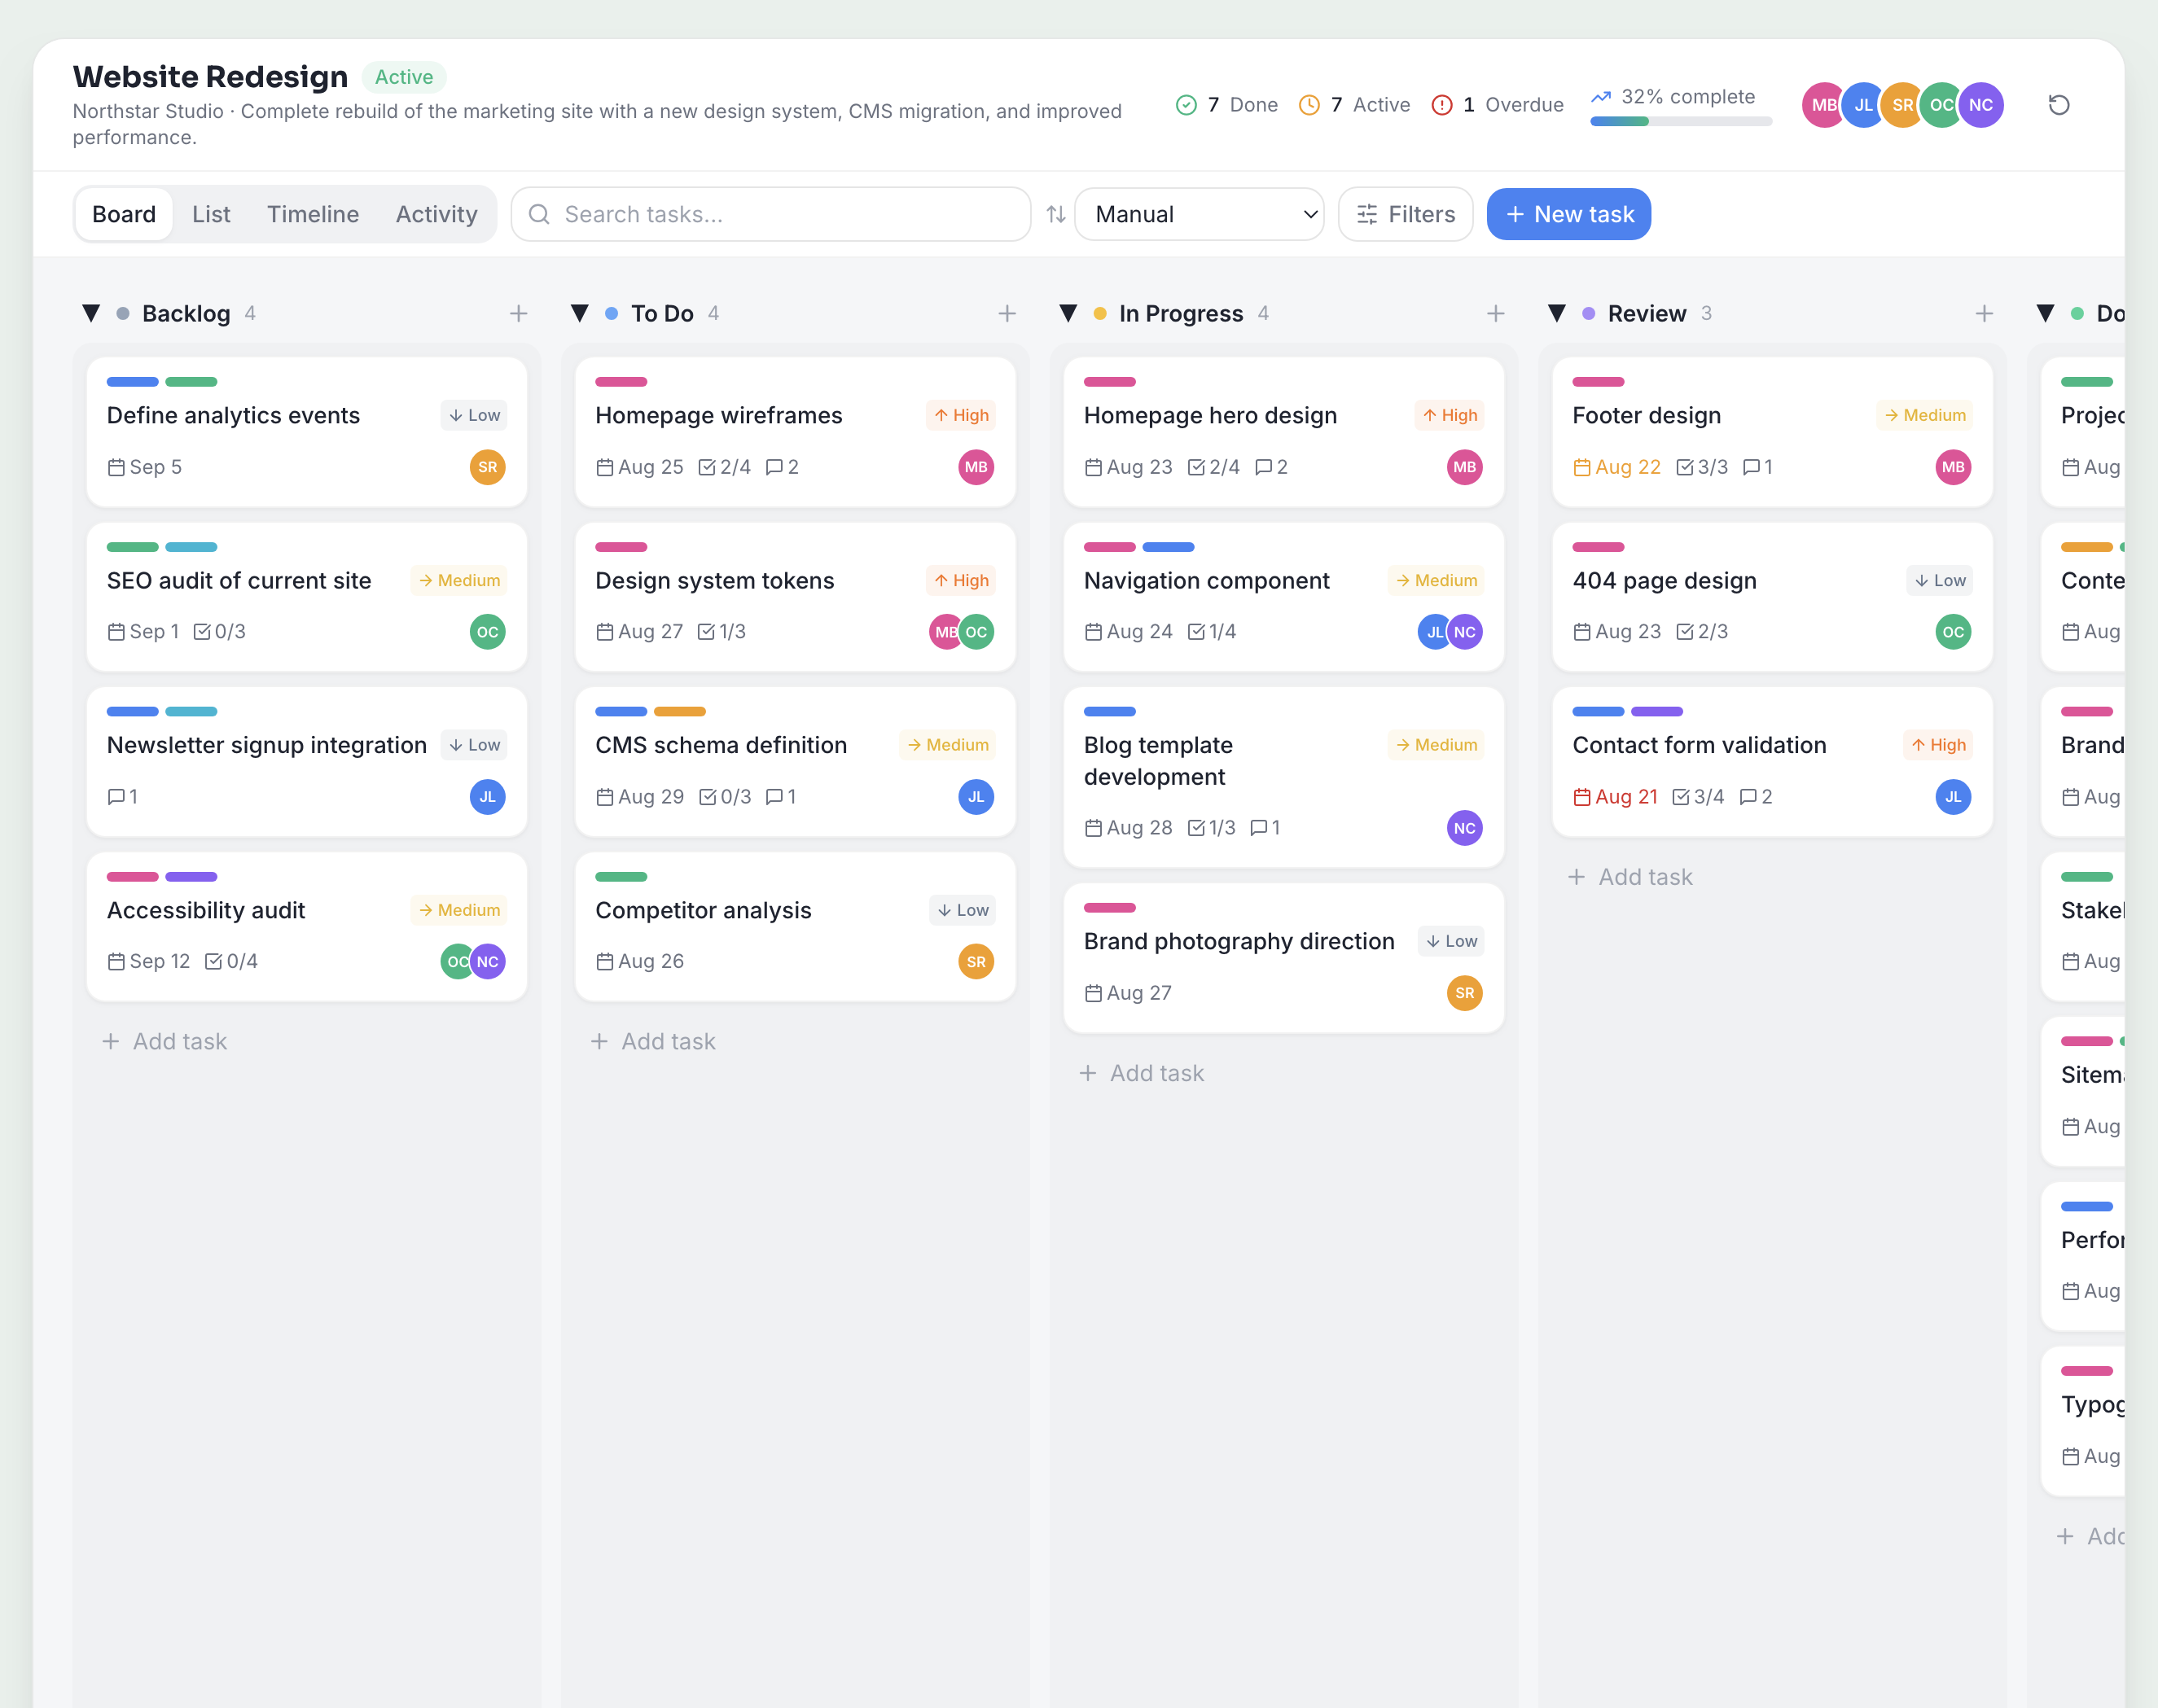2158x1708 pixels.
Task: Collapse the In Progress column
Action: pyautogui.click(x=1068, y=314)
